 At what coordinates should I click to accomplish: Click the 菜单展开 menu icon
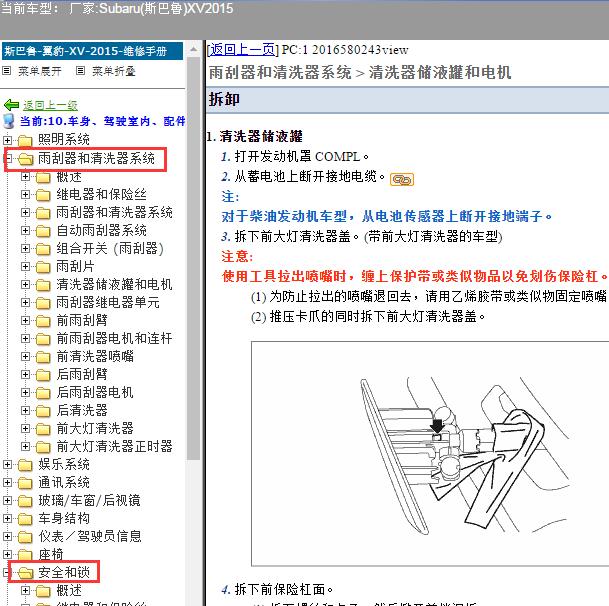click(7, 71)
